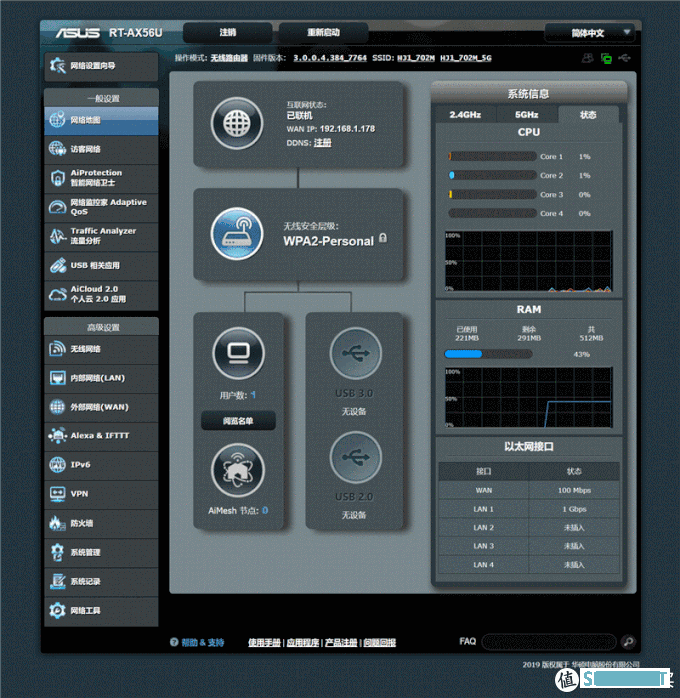
Task: Open 防火墙 firewall flame icon
Action: (57, 523)
